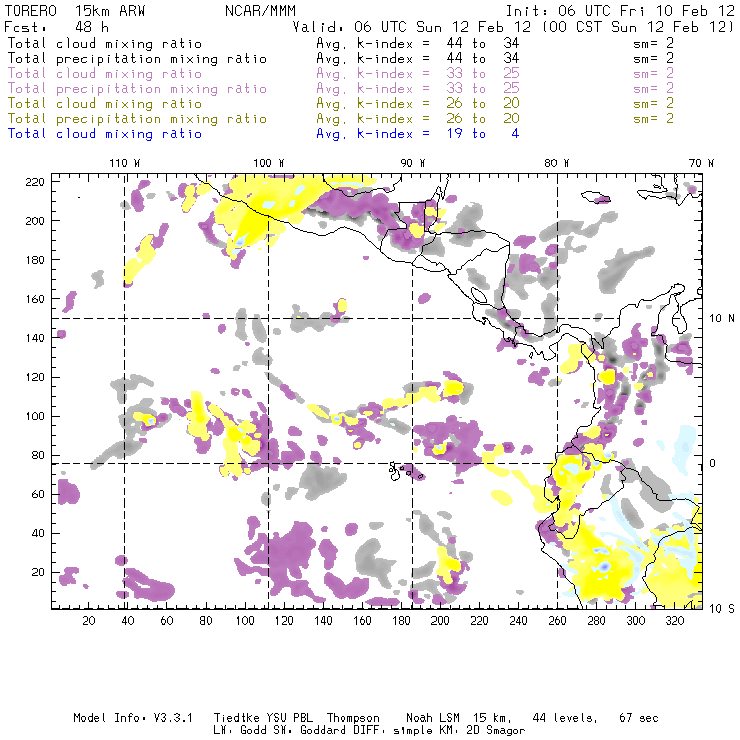
Task: Select the purple "Total precipitation mixing ratio" legend entry
Action: (137, 89)
